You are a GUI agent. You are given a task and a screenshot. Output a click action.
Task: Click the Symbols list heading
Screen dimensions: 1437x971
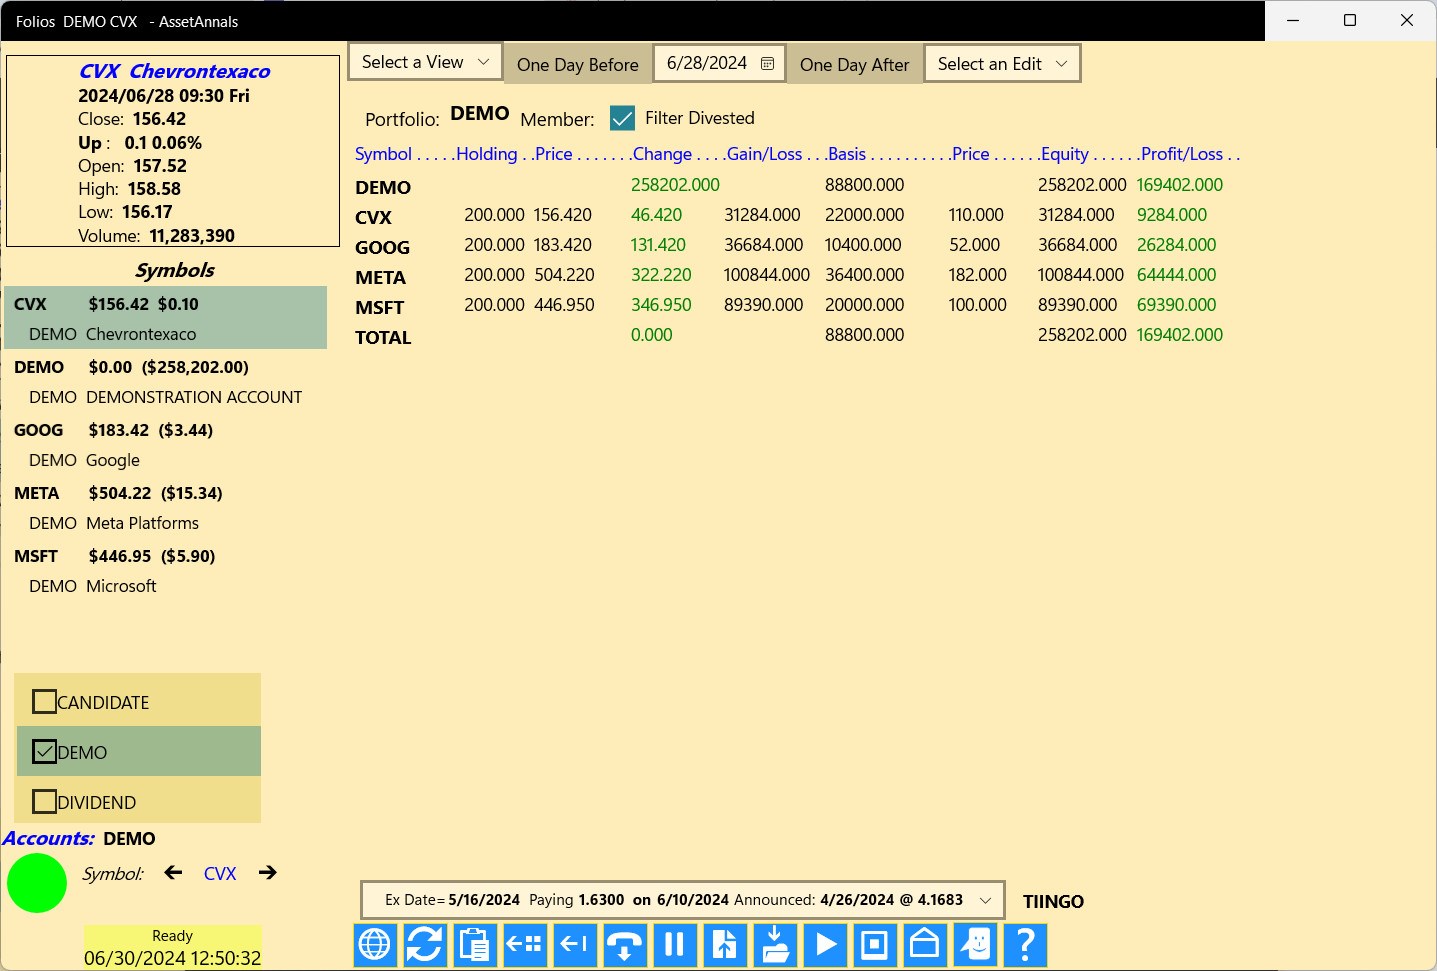coord(175,270)
